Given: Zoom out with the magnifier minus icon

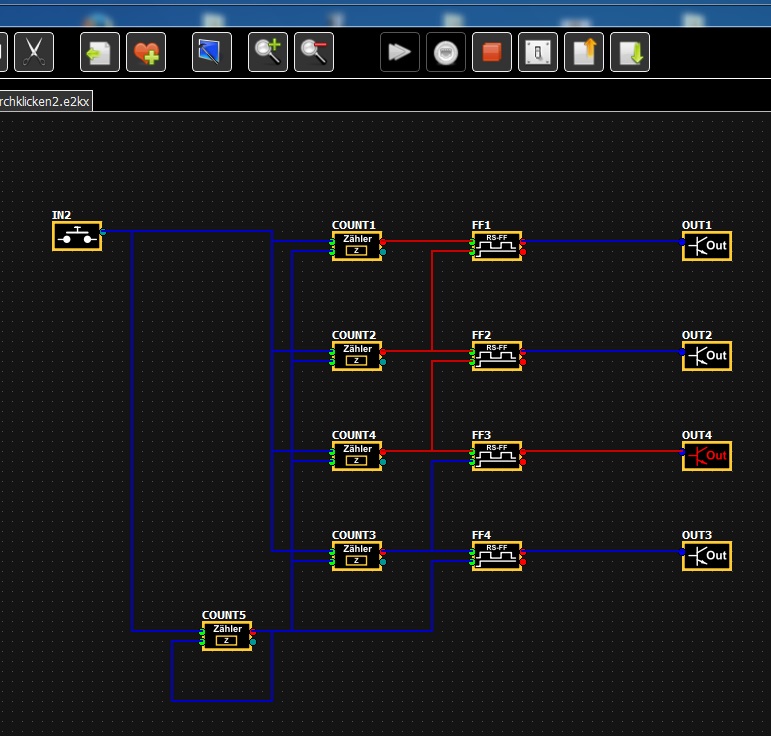Looking at the screenshot, I should point(314,52).
